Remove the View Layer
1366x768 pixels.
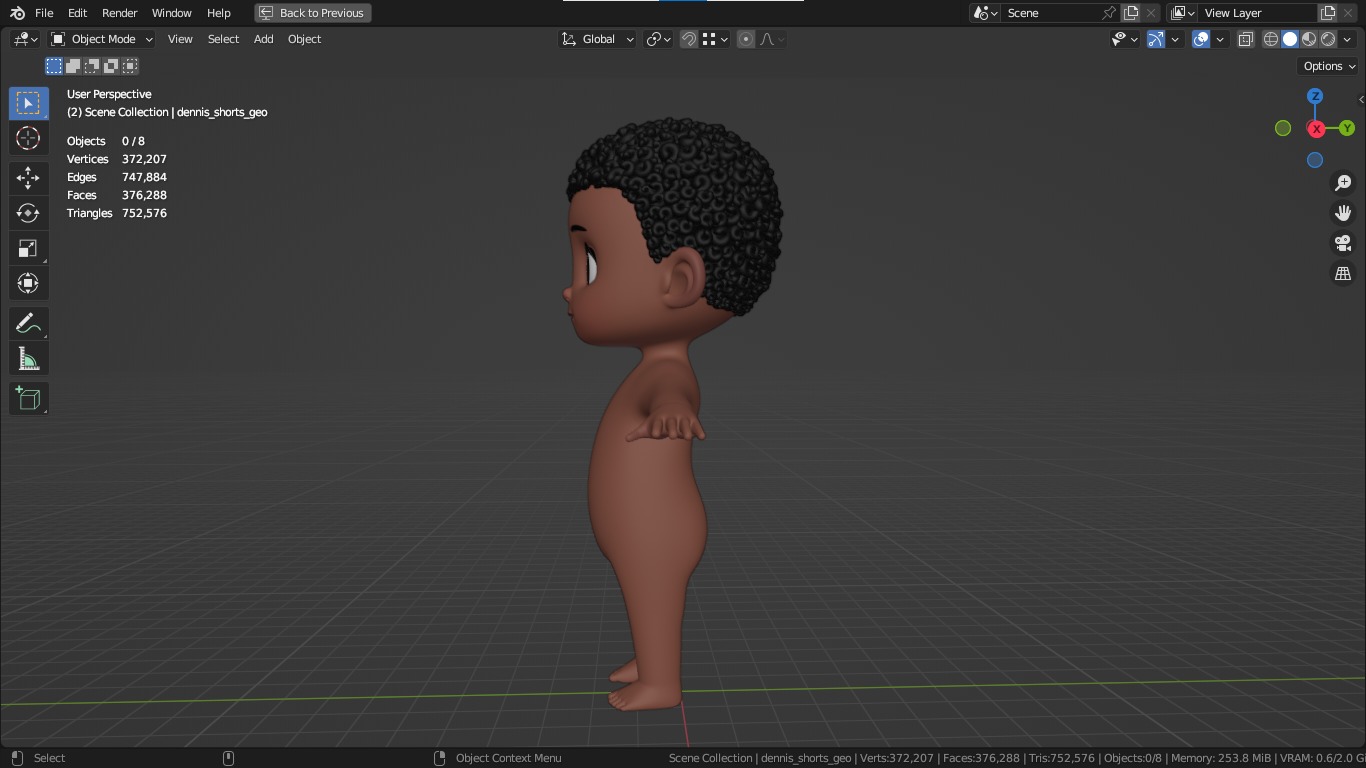pos(1348,13)
